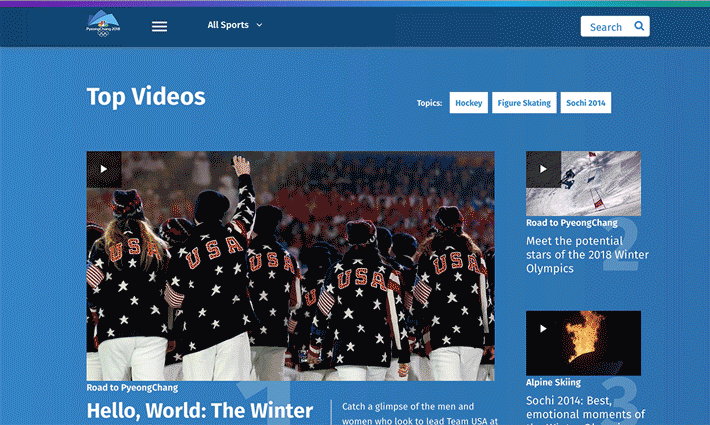The width and height of the screenshot is (710, 425).
Task: Open 'Meet the potential stars' article link
Action: (x=587, y=254)
